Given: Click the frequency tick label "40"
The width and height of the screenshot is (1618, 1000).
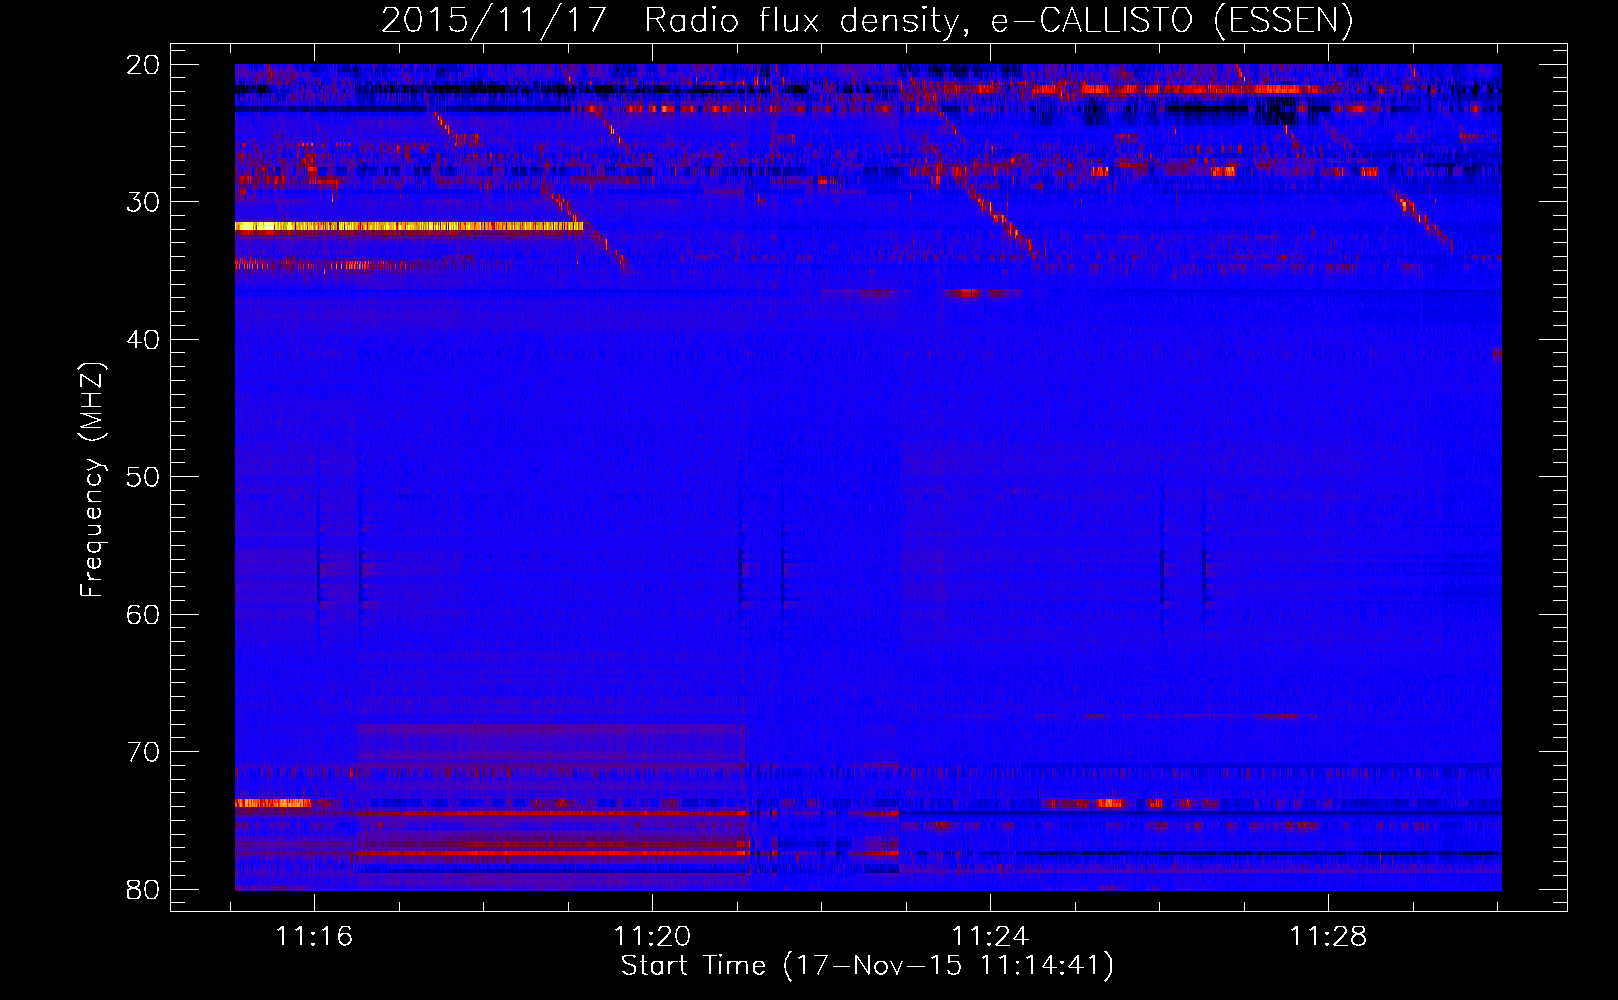Looking at the screenshot, I should 144,340.
